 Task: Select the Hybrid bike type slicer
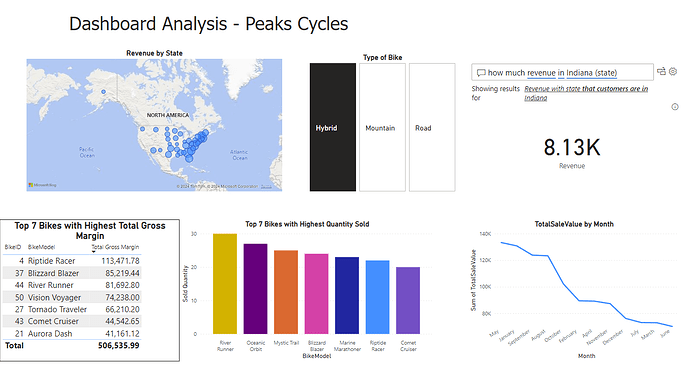click(x=333, y=127)
